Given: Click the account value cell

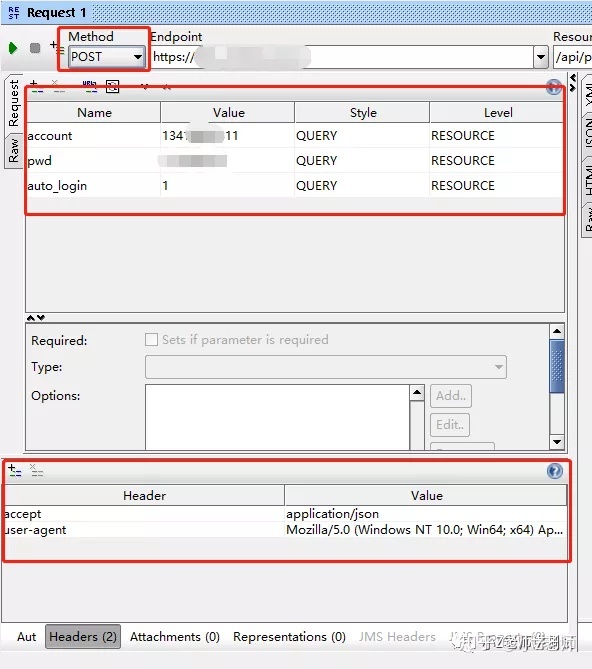Looking at the screenshot, I should coord(227,136).
